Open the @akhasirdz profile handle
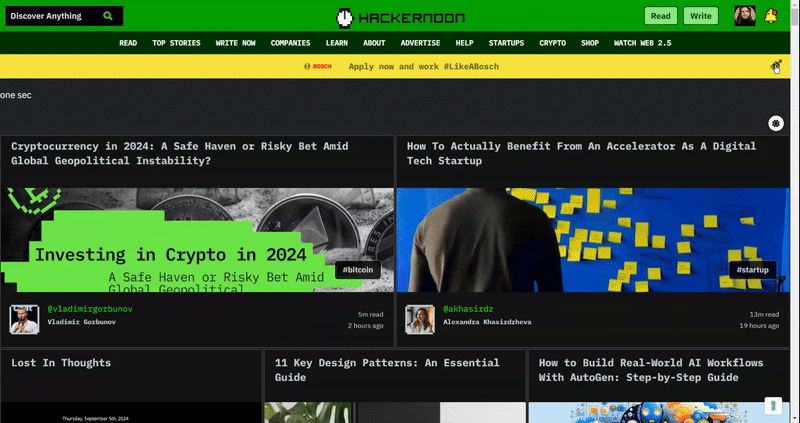This screenshot has width=800, height=423. (468, 309)
